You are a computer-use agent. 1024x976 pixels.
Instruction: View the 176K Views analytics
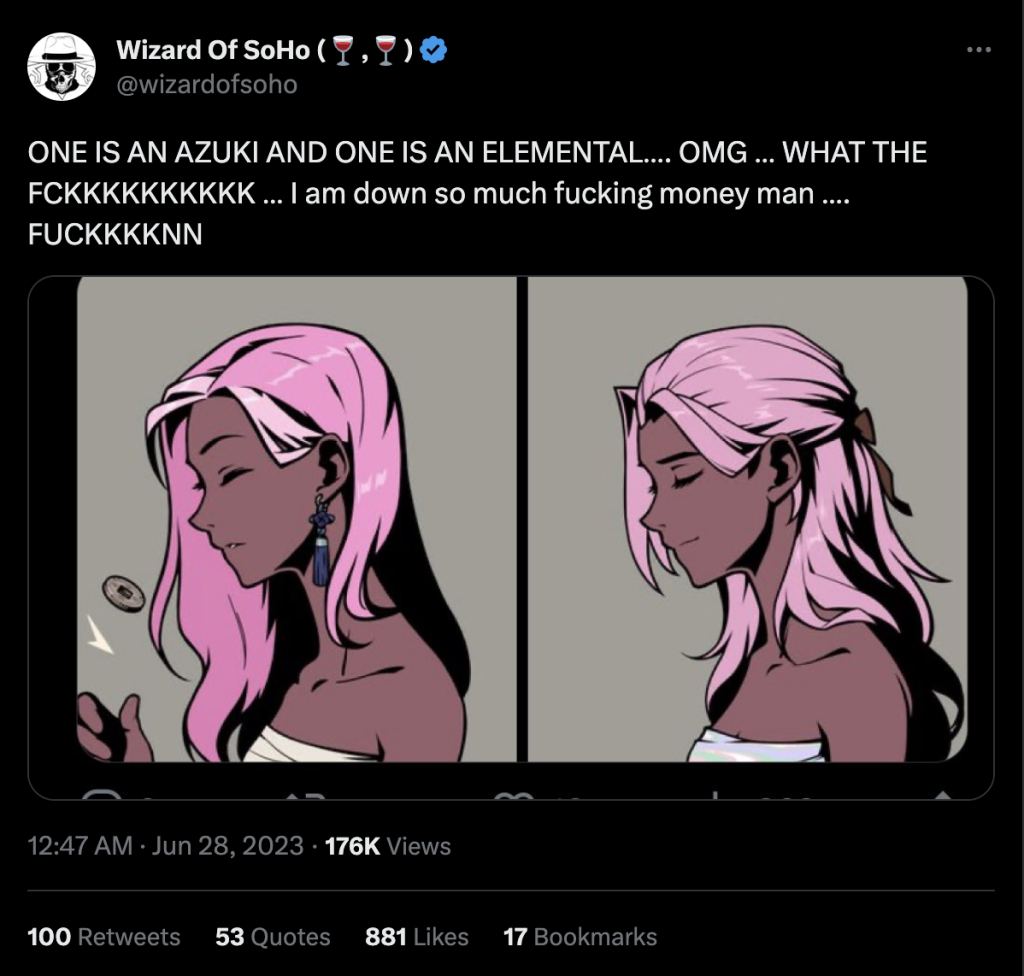coord(388,846)
